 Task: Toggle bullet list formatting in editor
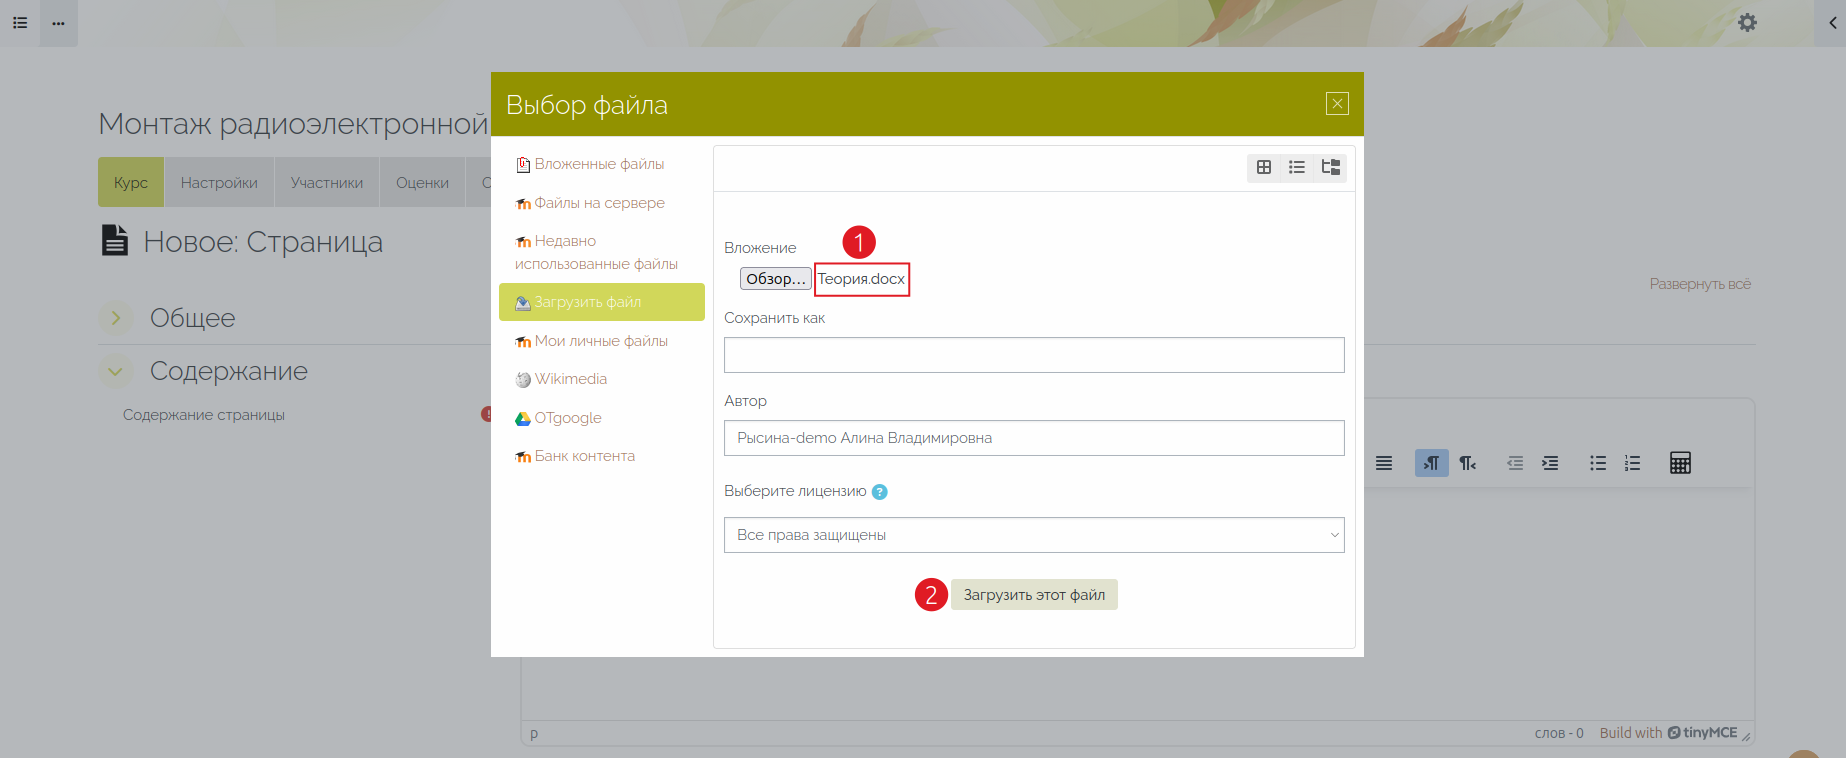pyautogui.click(x=1598, y=463)
